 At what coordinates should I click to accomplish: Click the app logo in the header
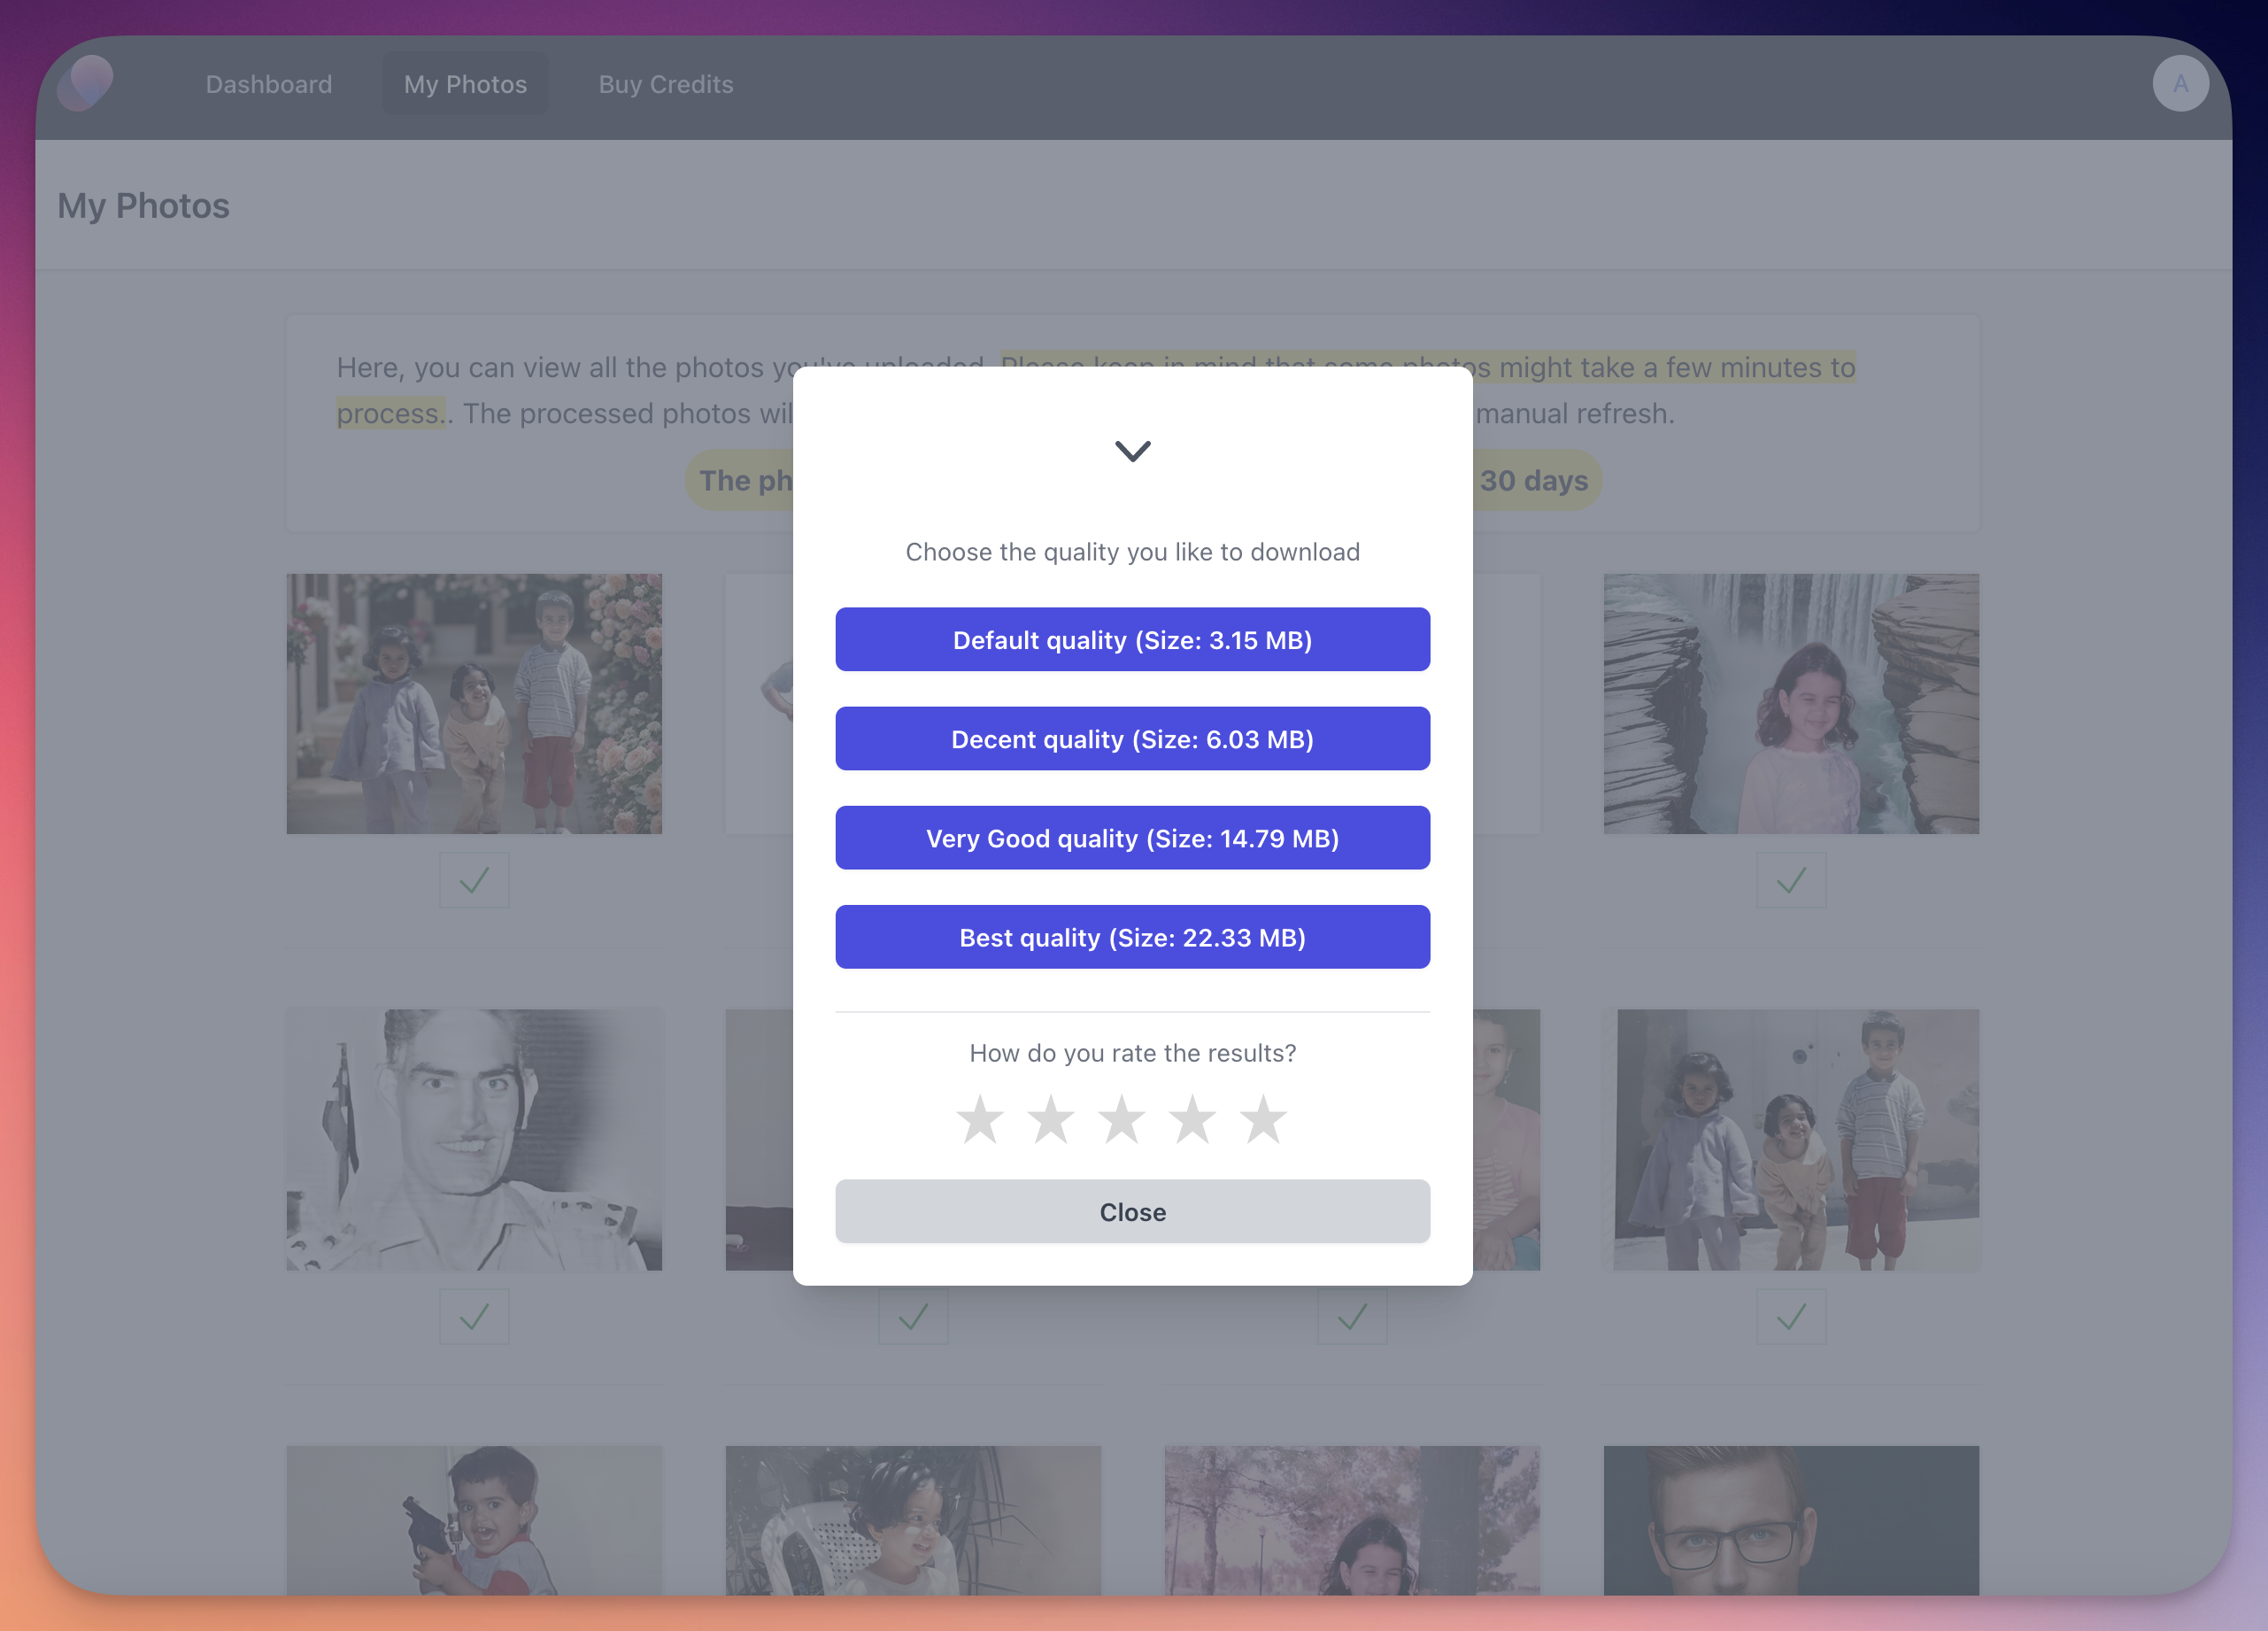click(85, 83)
